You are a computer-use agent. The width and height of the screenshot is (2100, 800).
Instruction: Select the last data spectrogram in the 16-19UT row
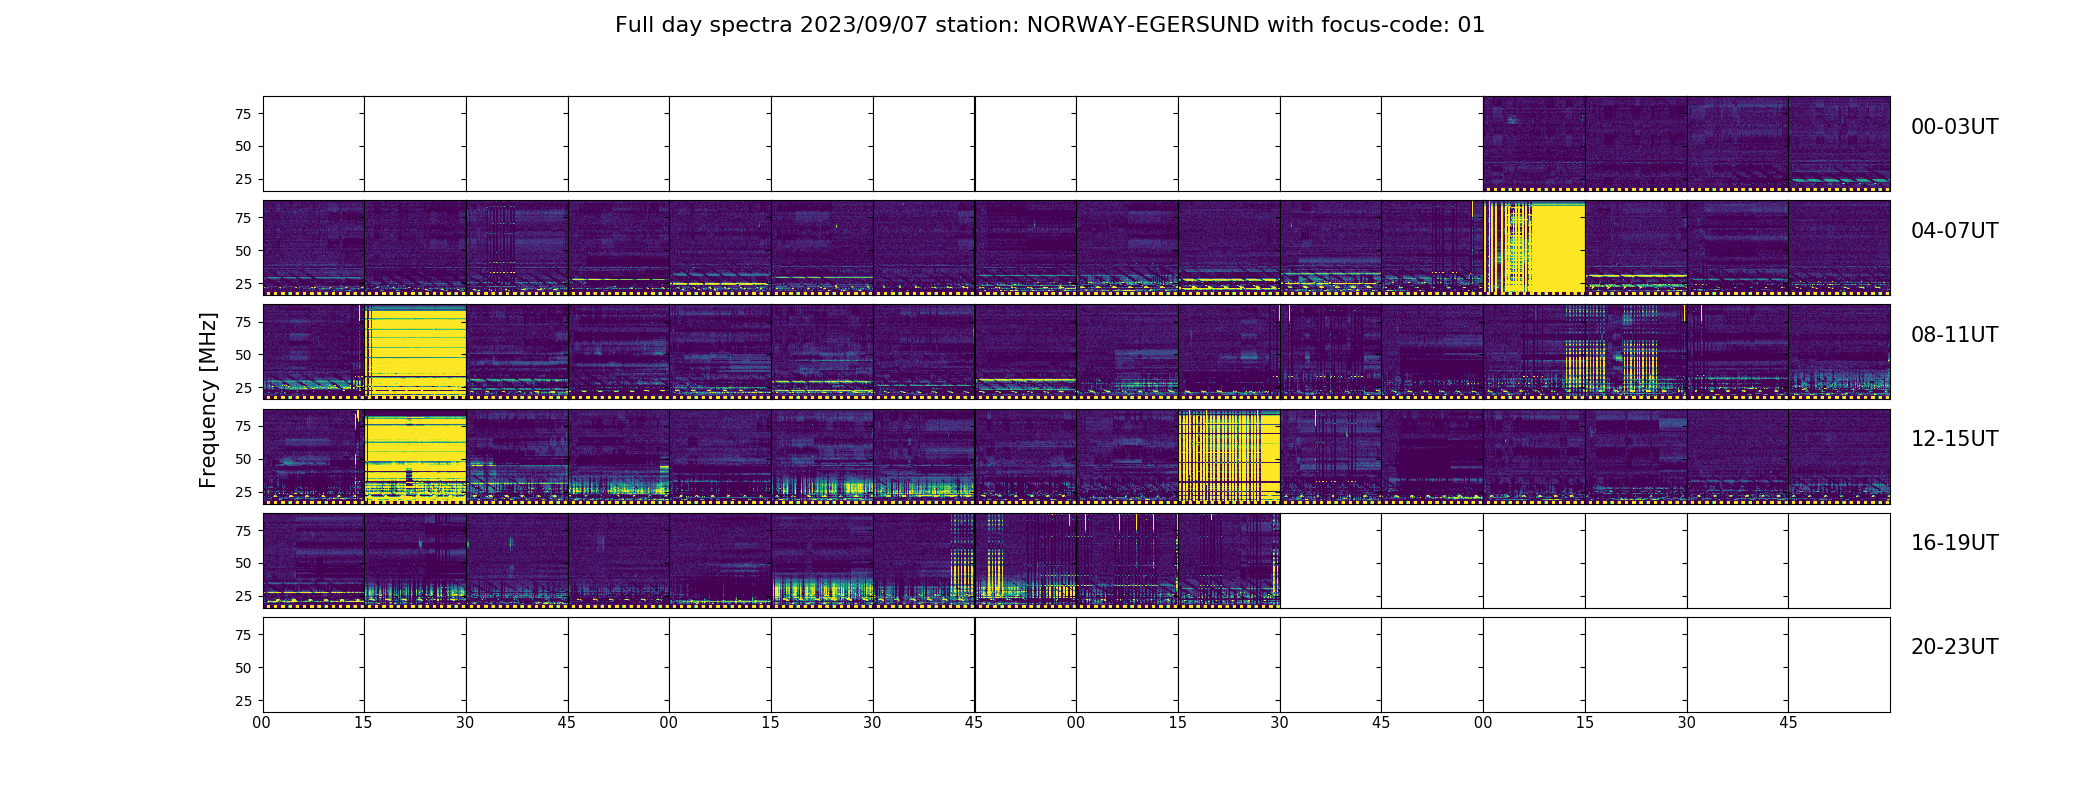click(1229, 561)
